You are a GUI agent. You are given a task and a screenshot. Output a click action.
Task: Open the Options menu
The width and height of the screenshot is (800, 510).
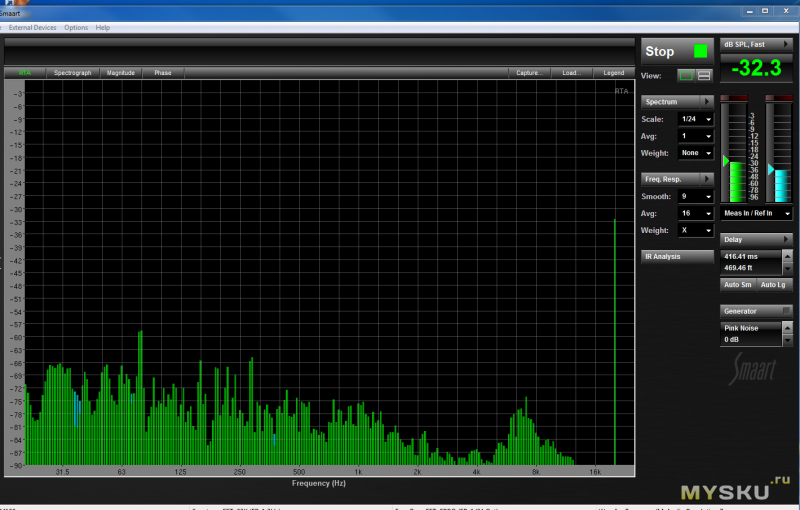[x=76, y=28]
